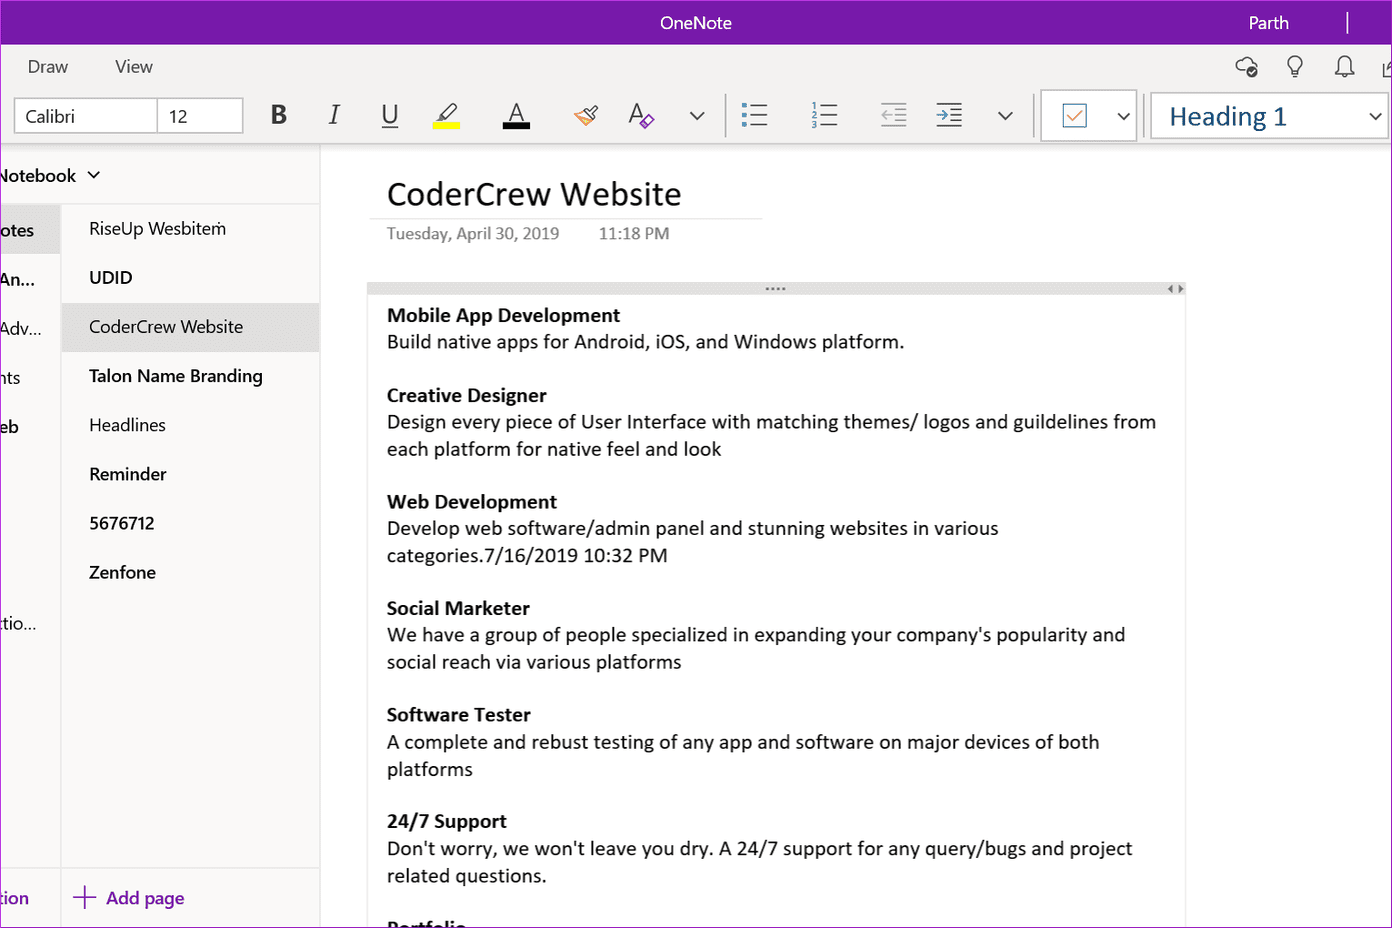1392x928 pixels.
Task: Open the Headlines page
Action: point(190,425)
